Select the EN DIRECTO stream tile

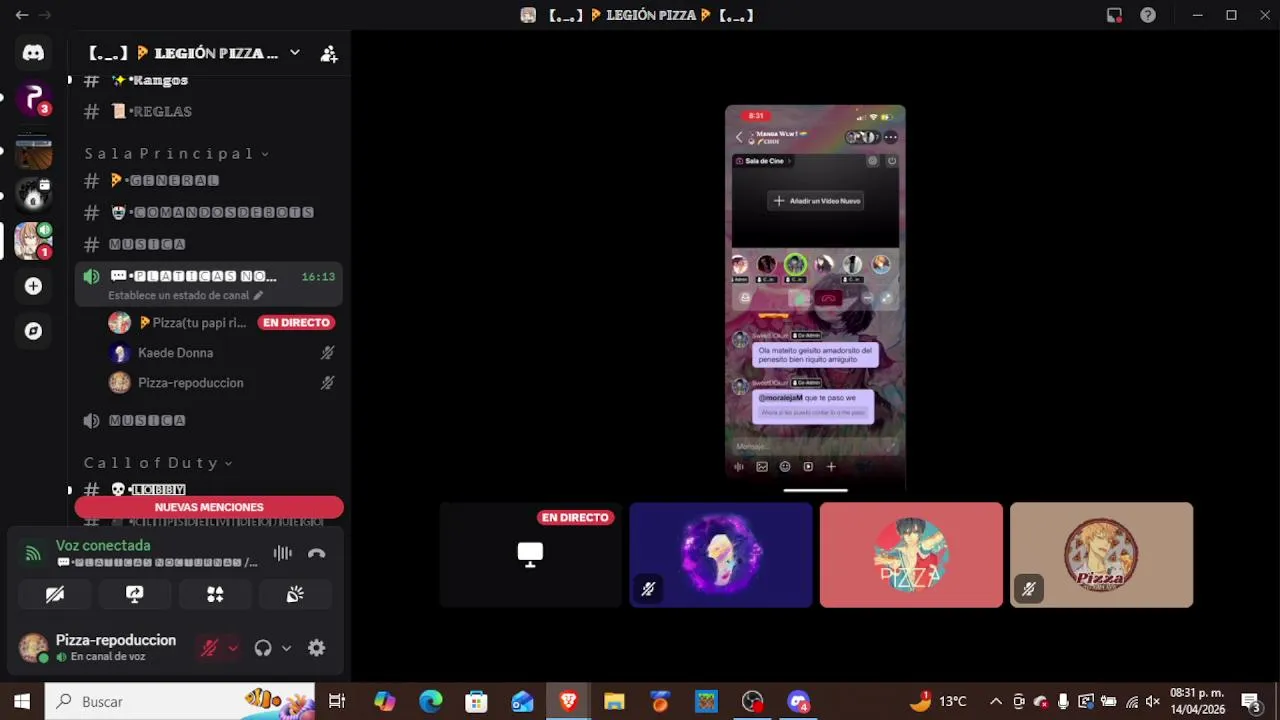click(x=531, y=555)
